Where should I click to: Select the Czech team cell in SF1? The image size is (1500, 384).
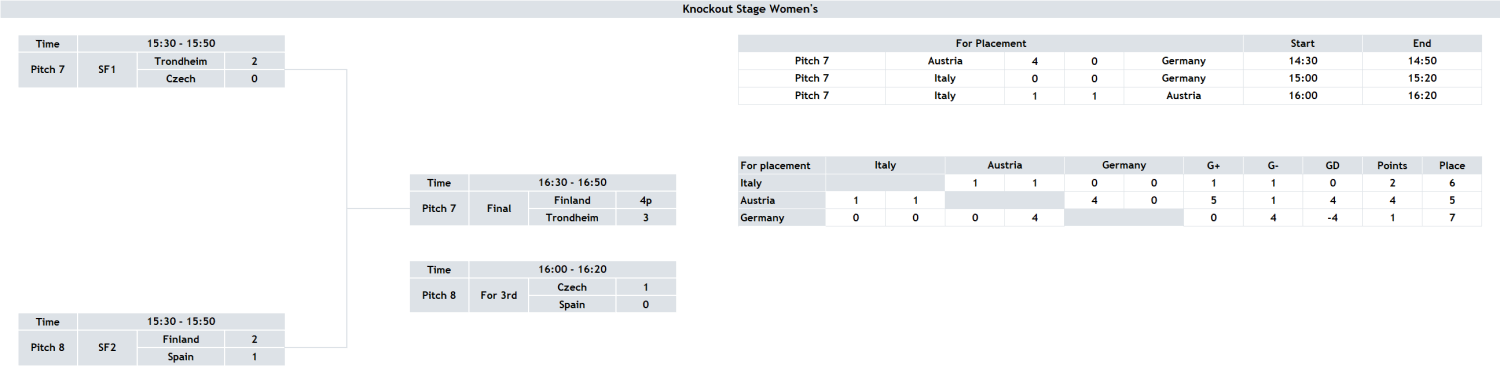pos(180,78)
